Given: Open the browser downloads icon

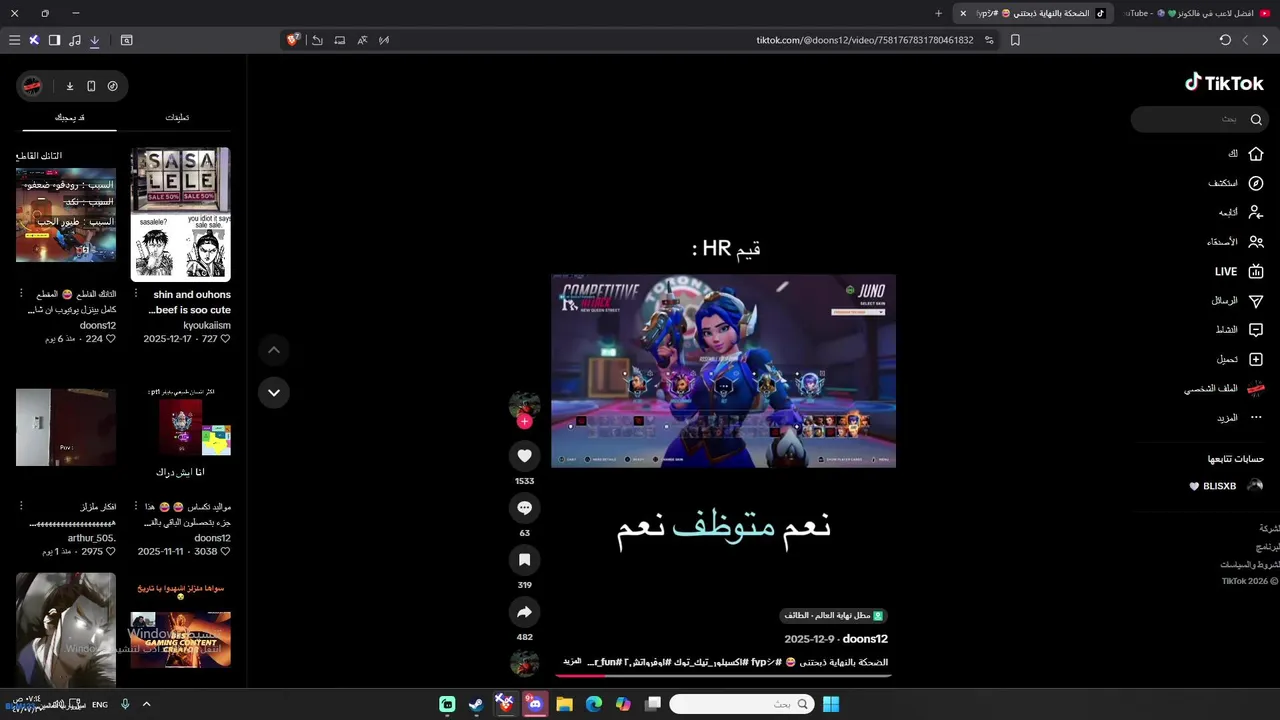Looking at the screenshot, I should click(94, 40).
